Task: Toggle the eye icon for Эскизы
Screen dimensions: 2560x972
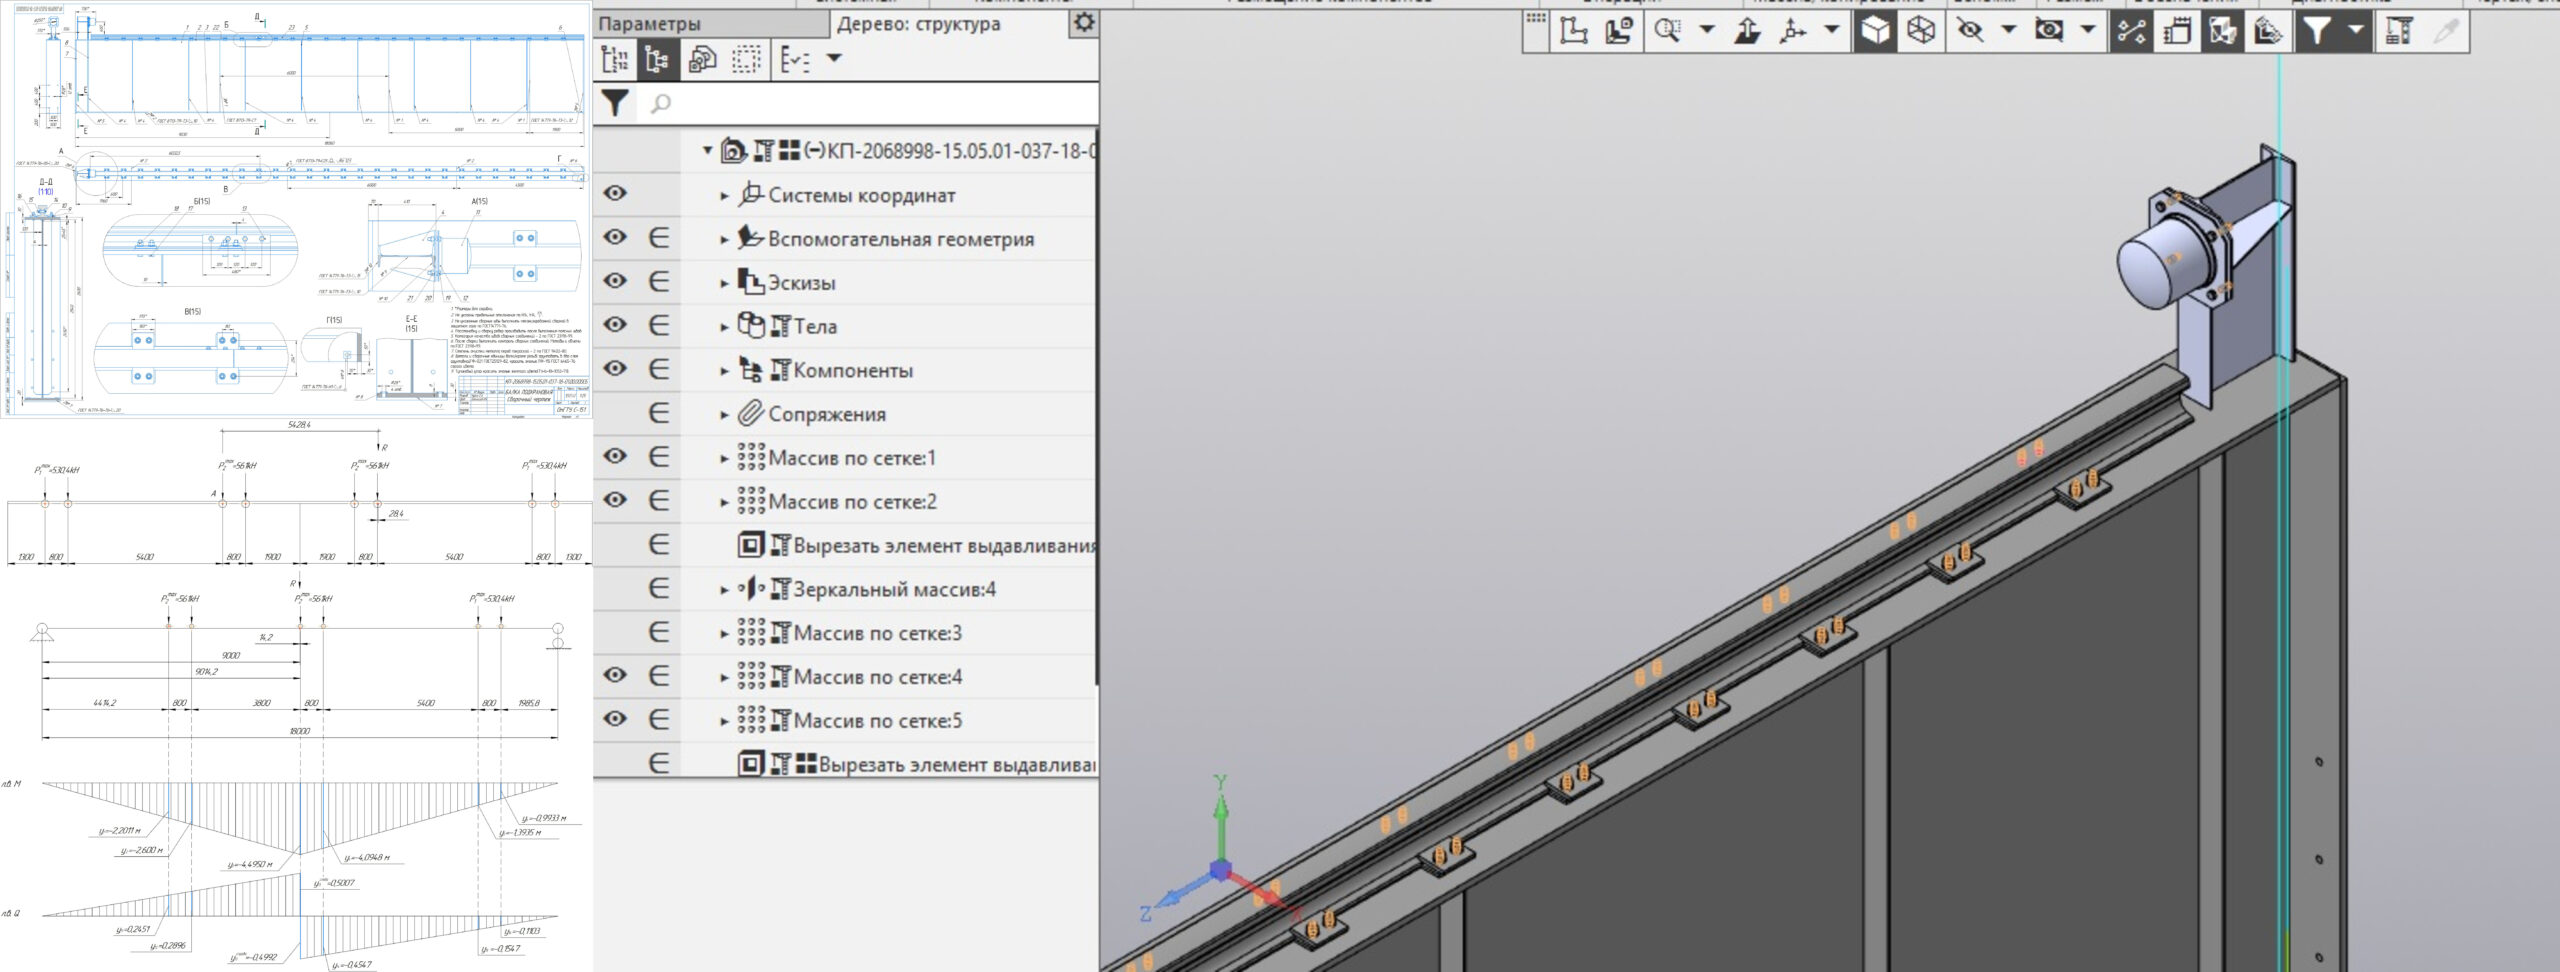Action: tap(615, 281)
